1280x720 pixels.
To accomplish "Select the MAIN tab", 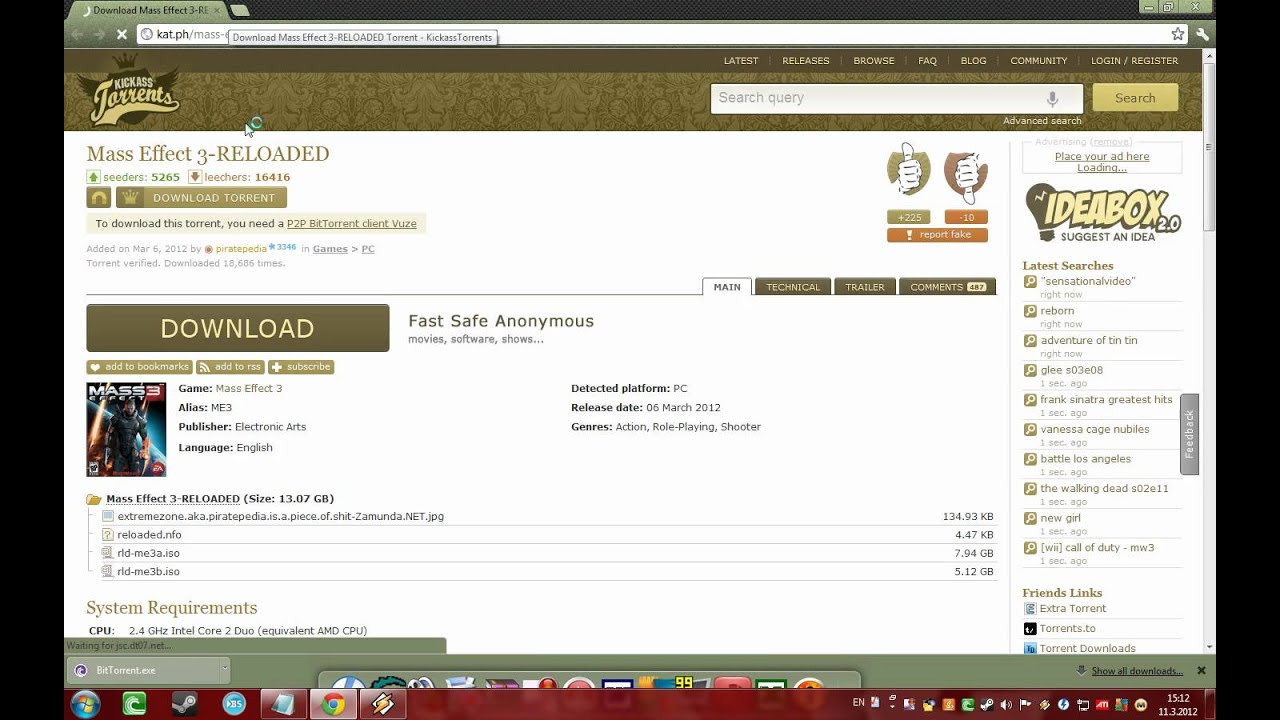I will click(727, 287).
